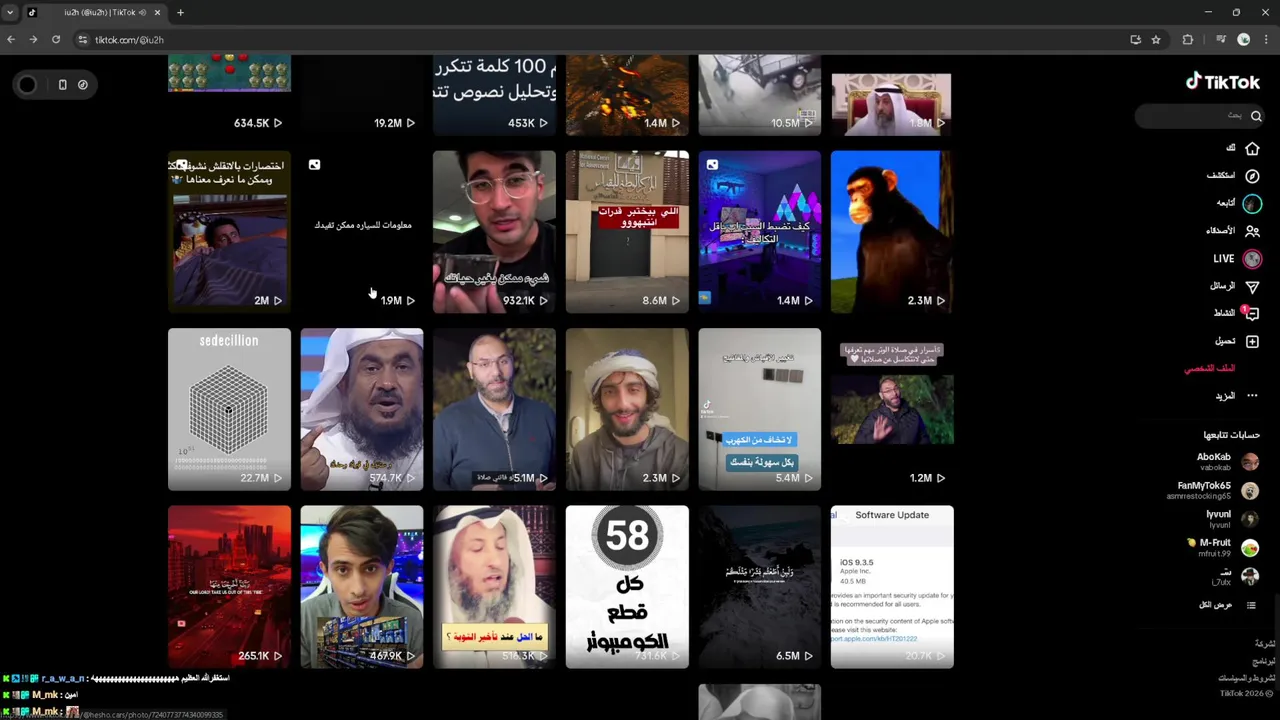Open the video with 22.7M views count
The image size is (1280, 720).
229,409
